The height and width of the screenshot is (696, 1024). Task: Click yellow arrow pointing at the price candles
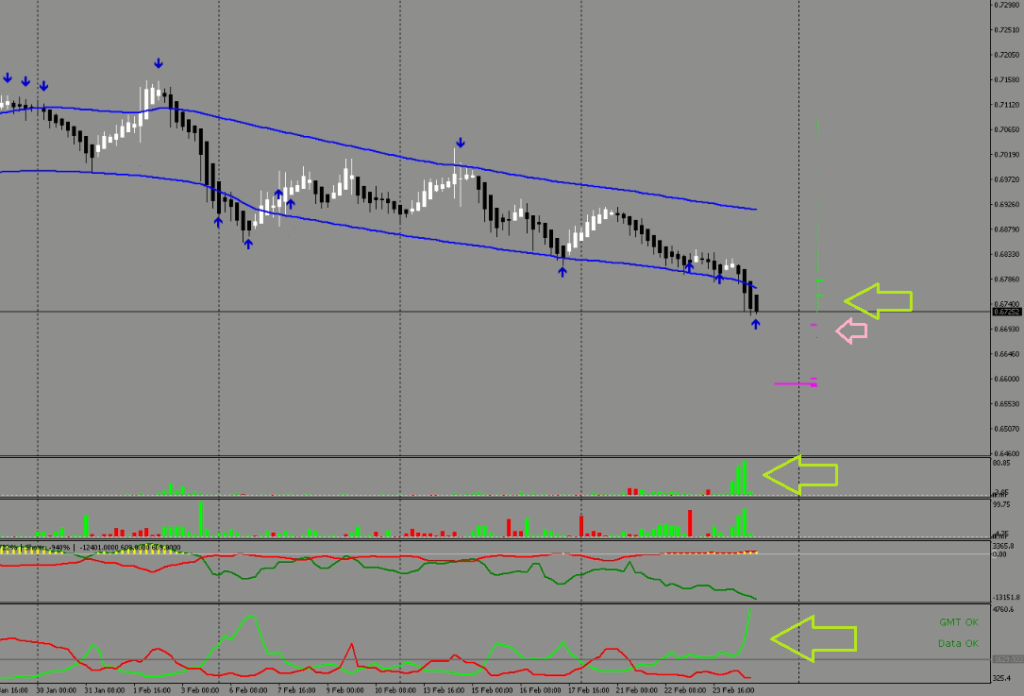pyautogui.click(x=878, y=300)
